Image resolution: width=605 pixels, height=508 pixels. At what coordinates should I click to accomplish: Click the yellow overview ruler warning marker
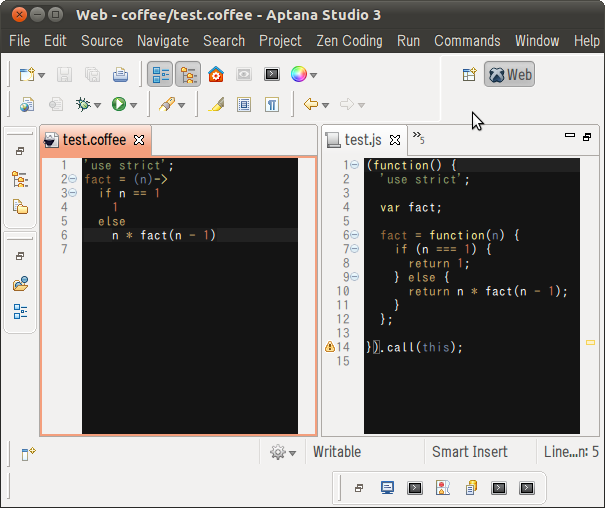click(x=590, y=343)
